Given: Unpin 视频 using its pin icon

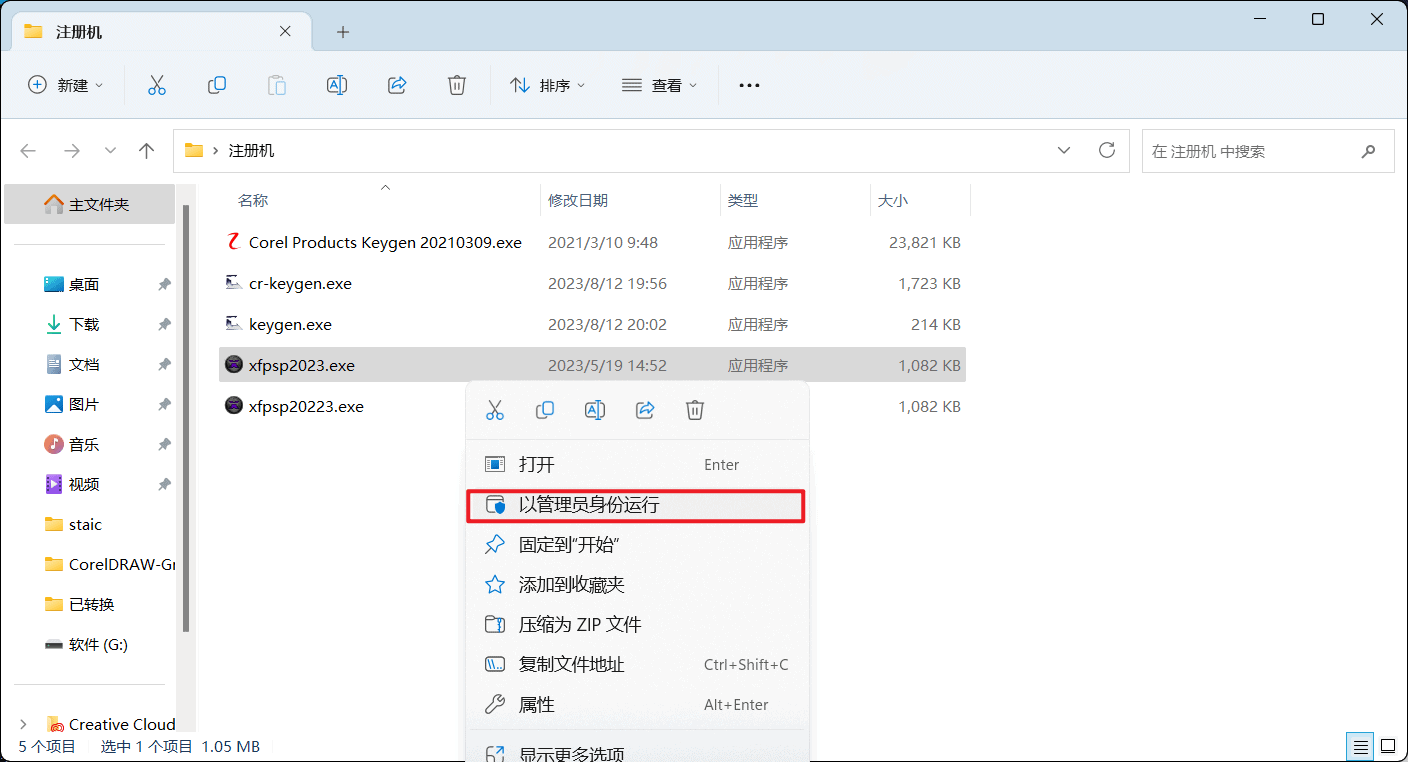Looking at the screenshot, I should tap(164, 484).
